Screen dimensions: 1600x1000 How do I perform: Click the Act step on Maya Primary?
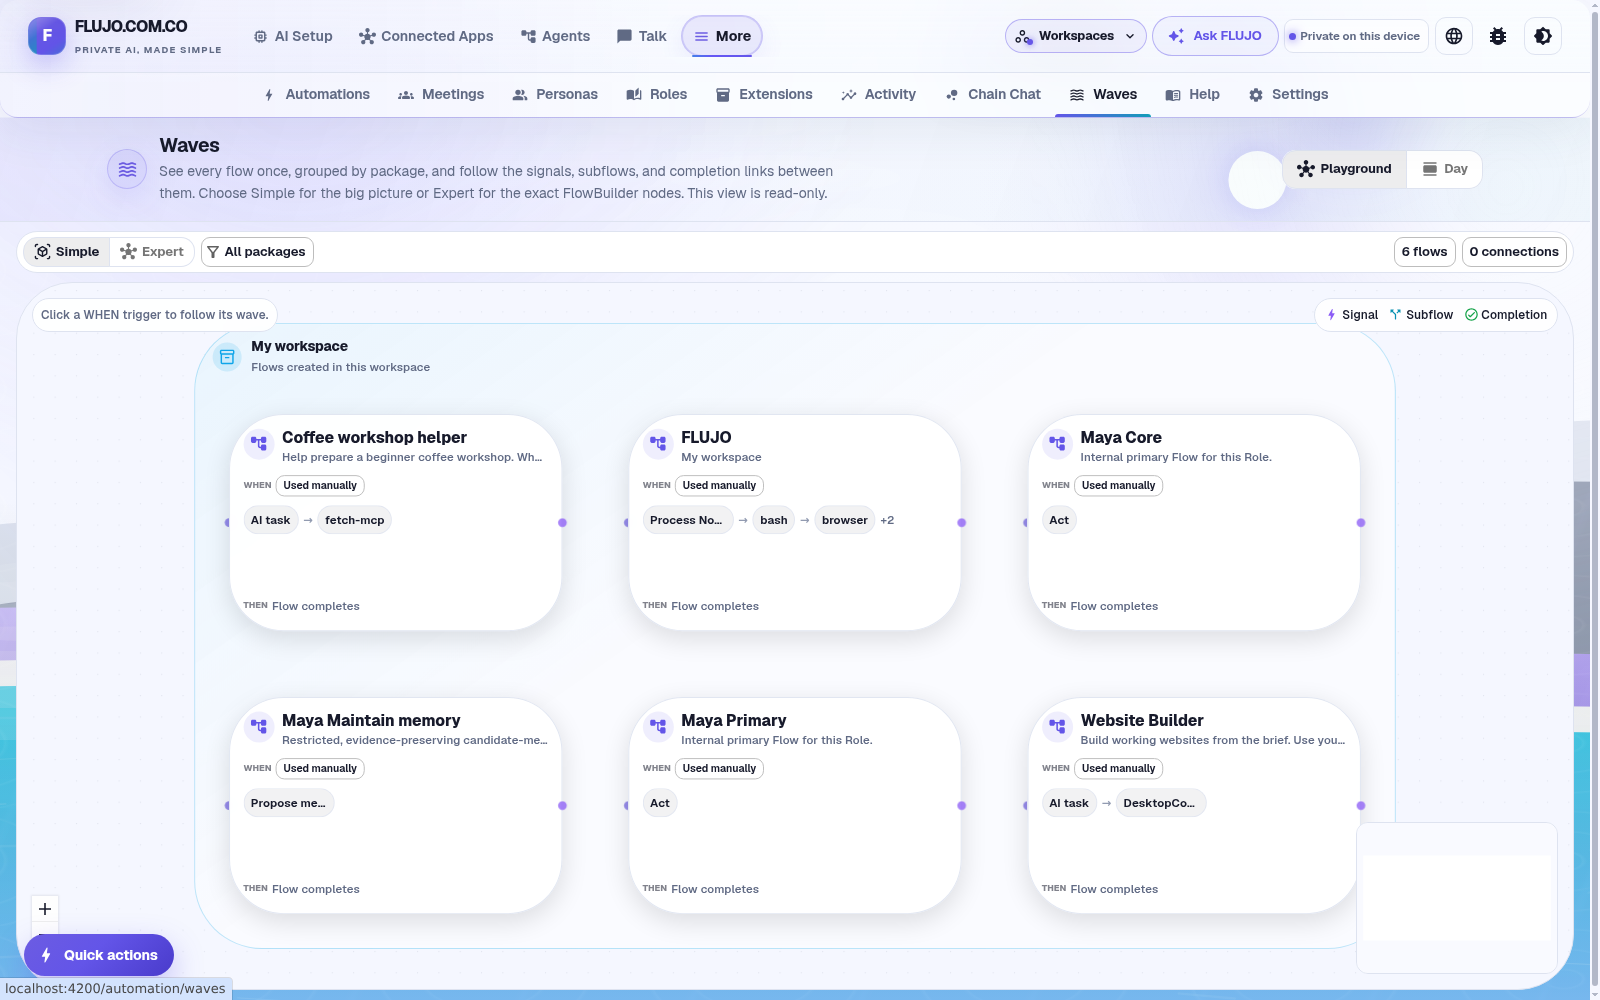660,803
